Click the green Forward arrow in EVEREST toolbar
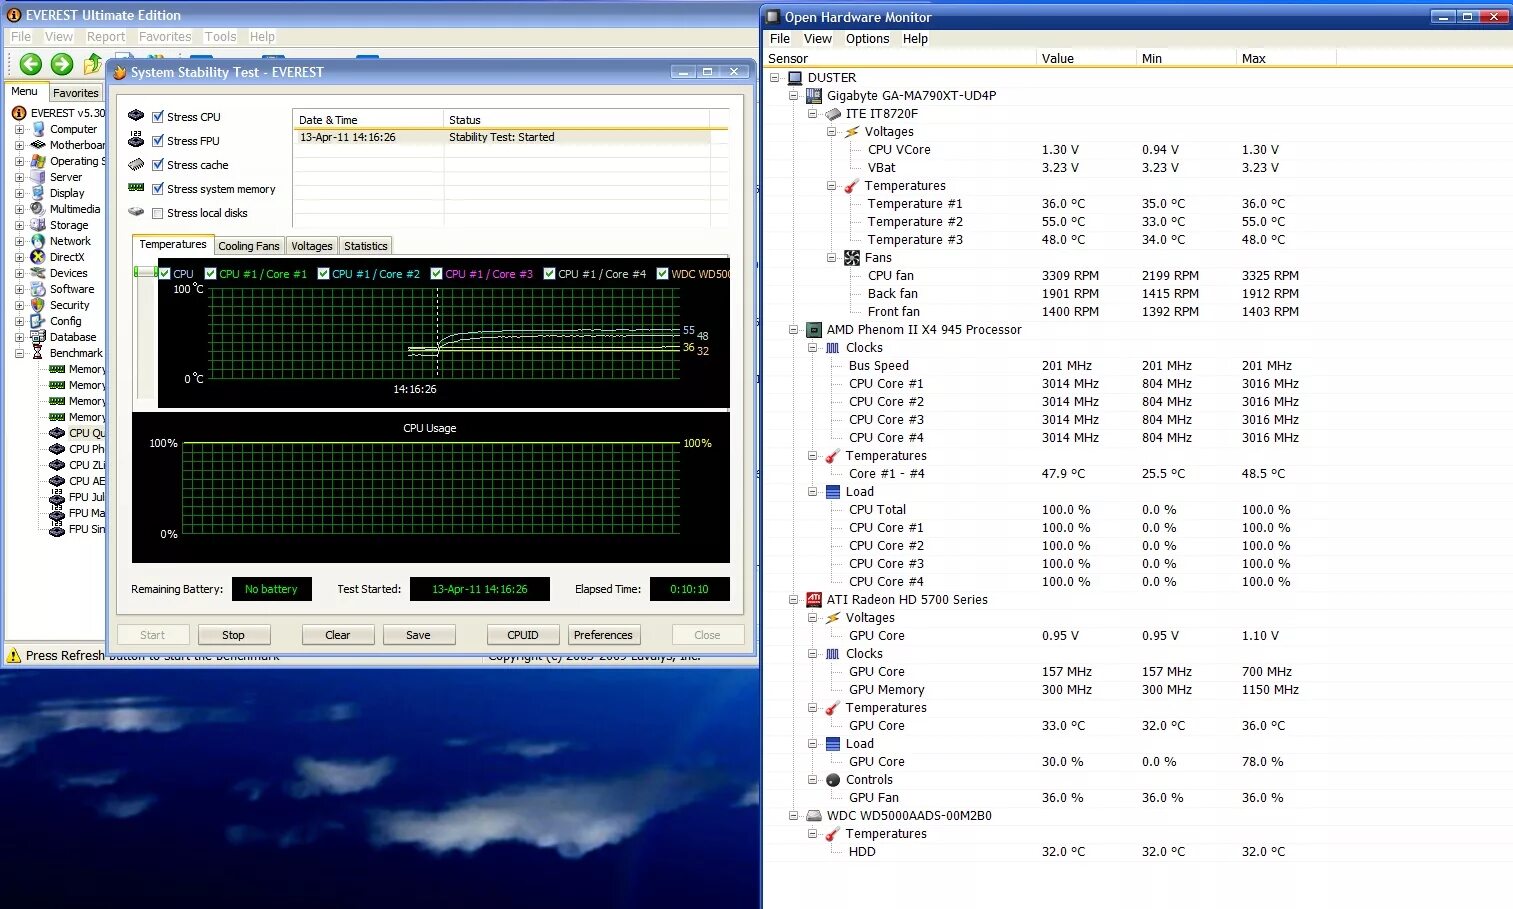Viewport: 1513px width, 909px height. (62, 64)
